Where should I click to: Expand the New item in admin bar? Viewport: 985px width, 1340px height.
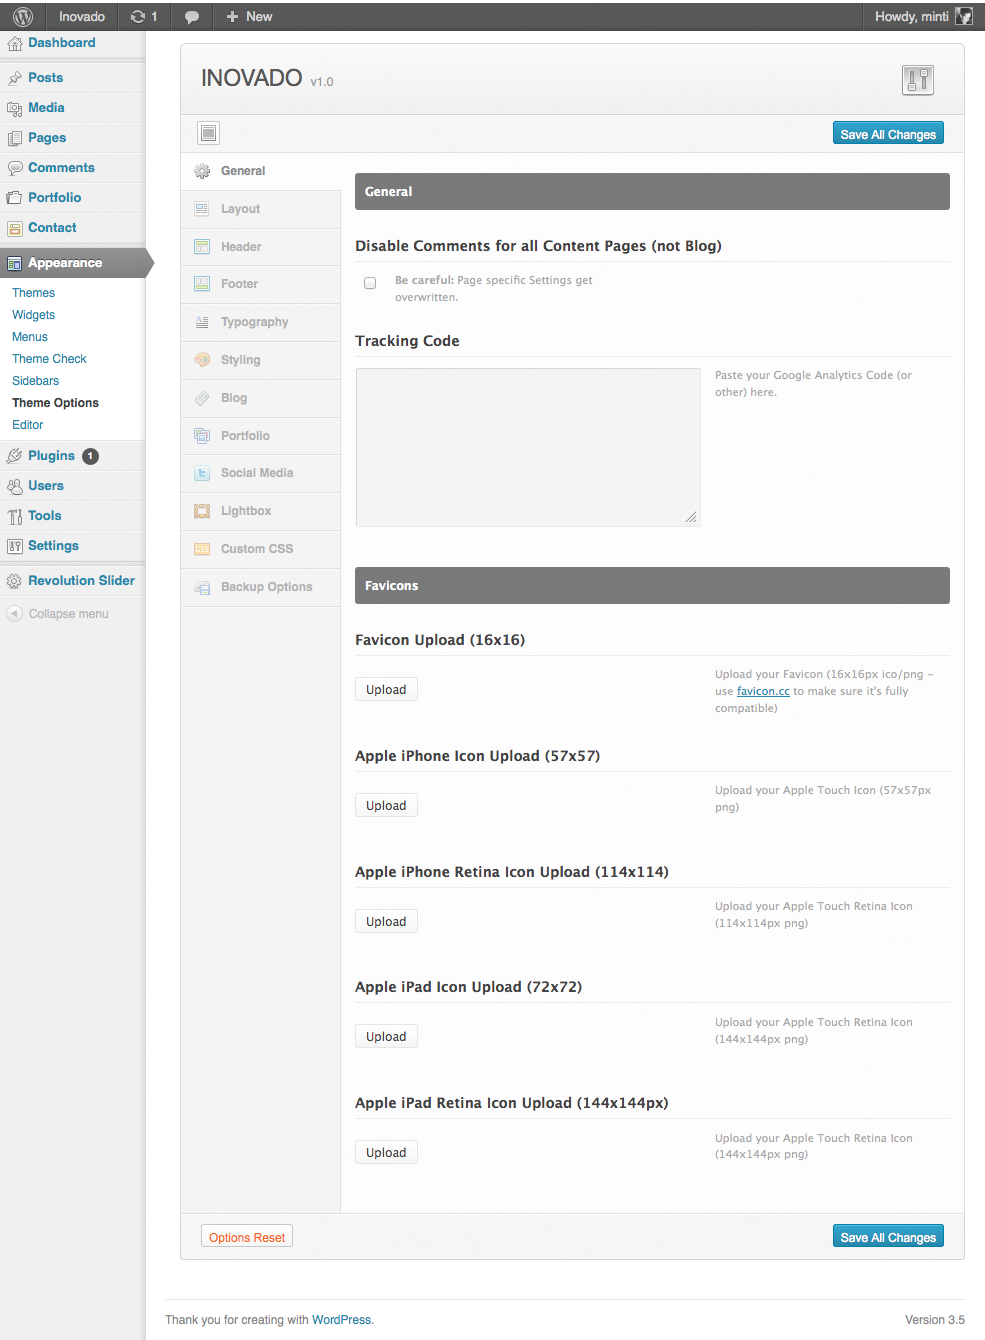[x=248, y=16]
